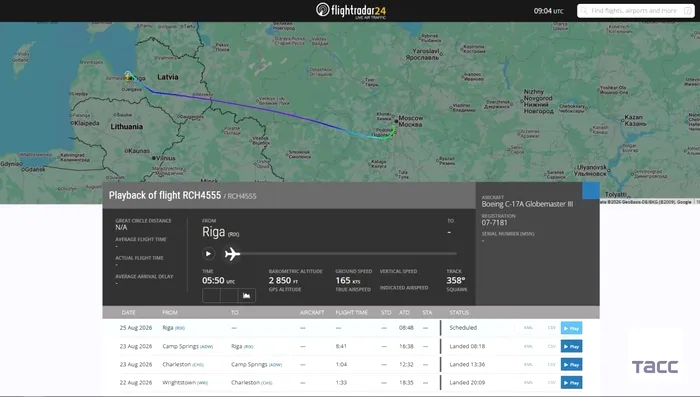Screen dimensions: 700x397
Task: Start flight playback with round play button
Action: pyautogui.click(x=208, y=254)
